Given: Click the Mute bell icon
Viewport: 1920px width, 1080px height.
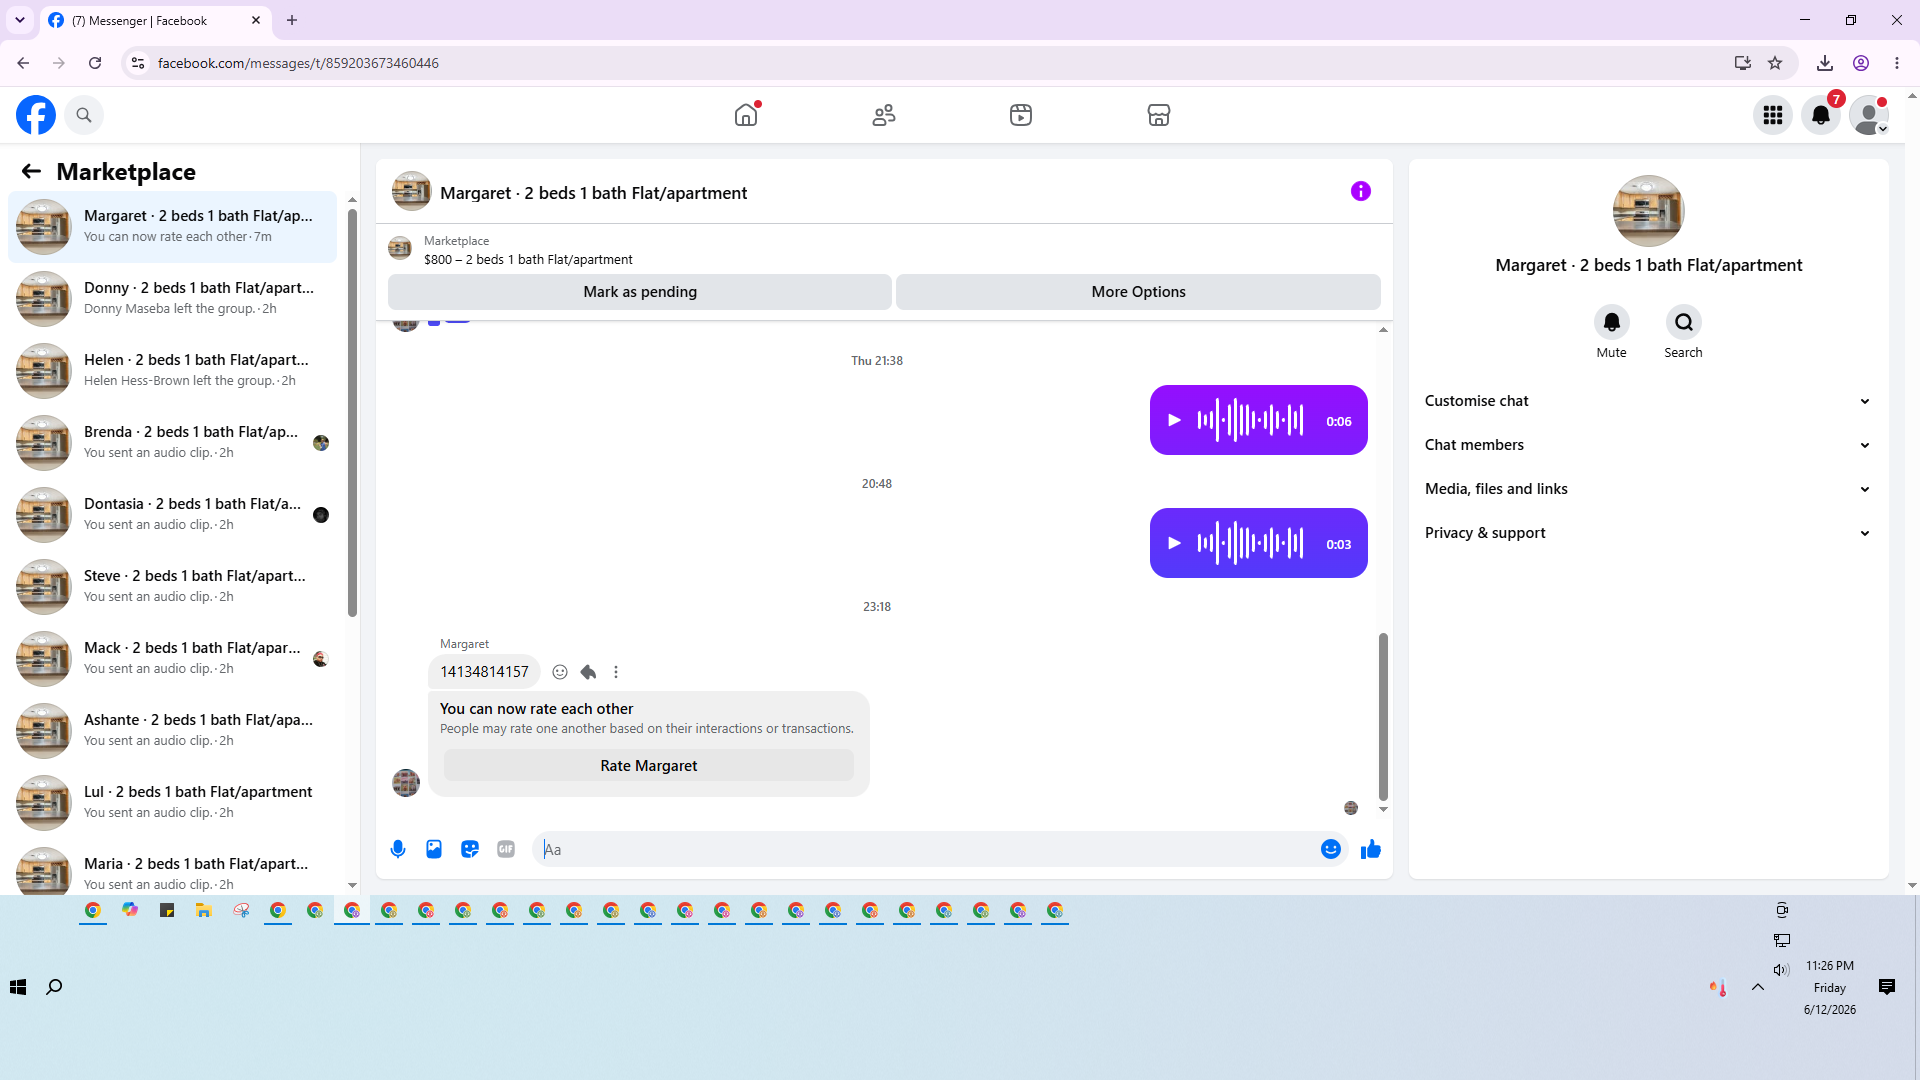Looking at the screenshot, I should click(1612, 322).
